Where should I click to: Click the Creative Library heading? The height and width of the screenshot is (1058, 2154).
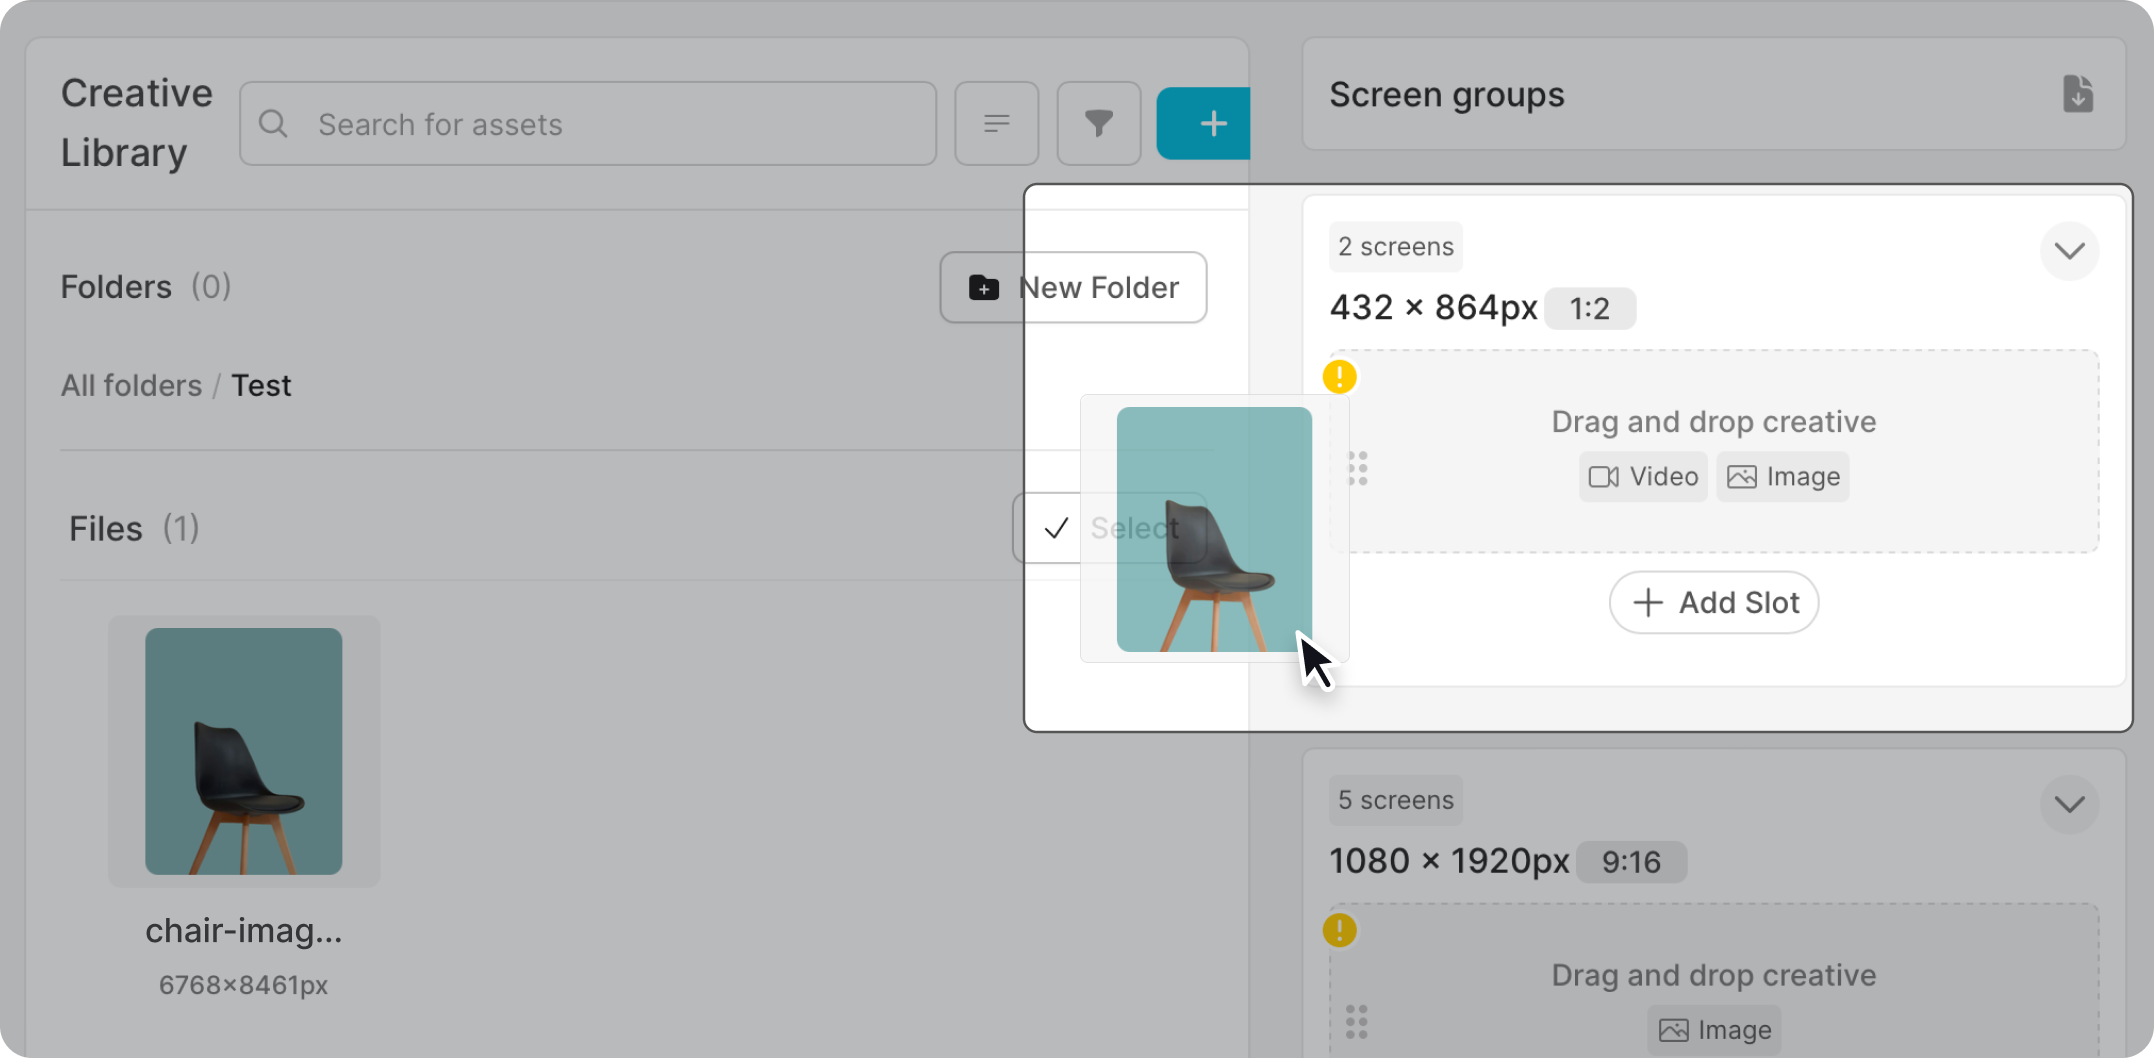[x=137, y=123]
